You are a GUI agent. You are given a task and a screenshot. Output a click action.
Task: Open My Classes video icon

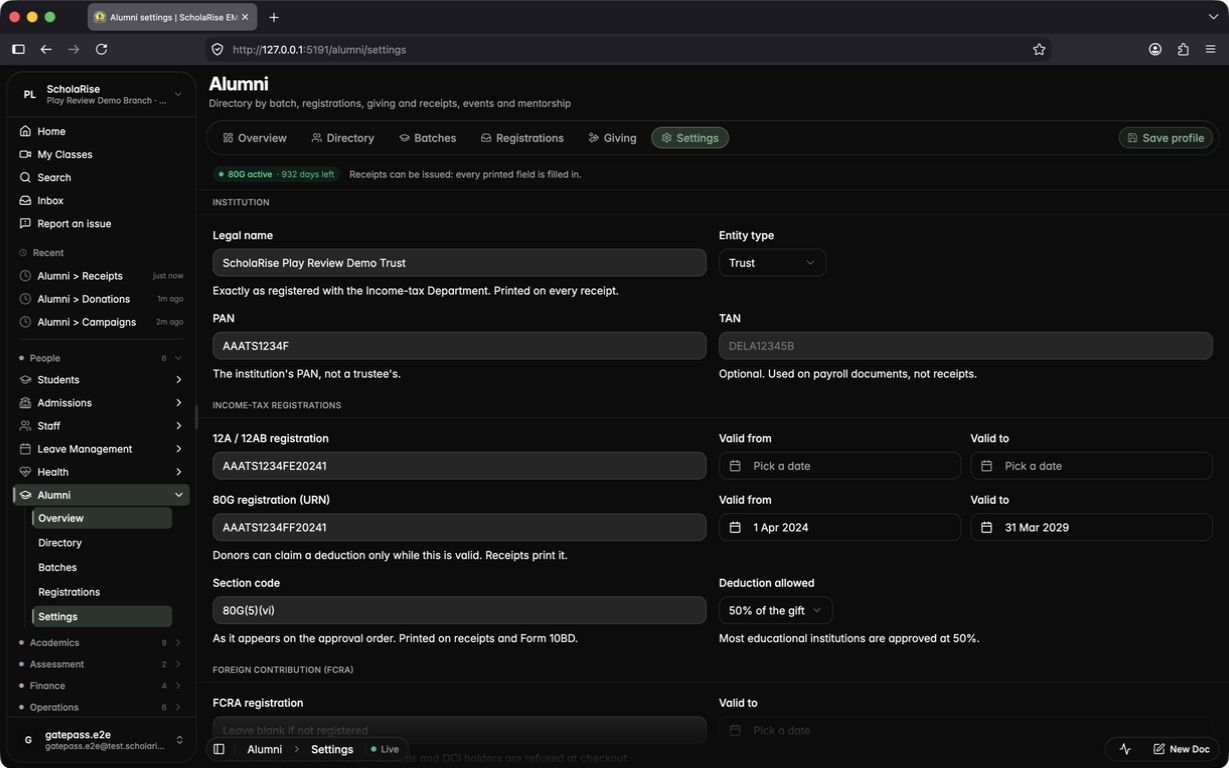pos(25,154)
